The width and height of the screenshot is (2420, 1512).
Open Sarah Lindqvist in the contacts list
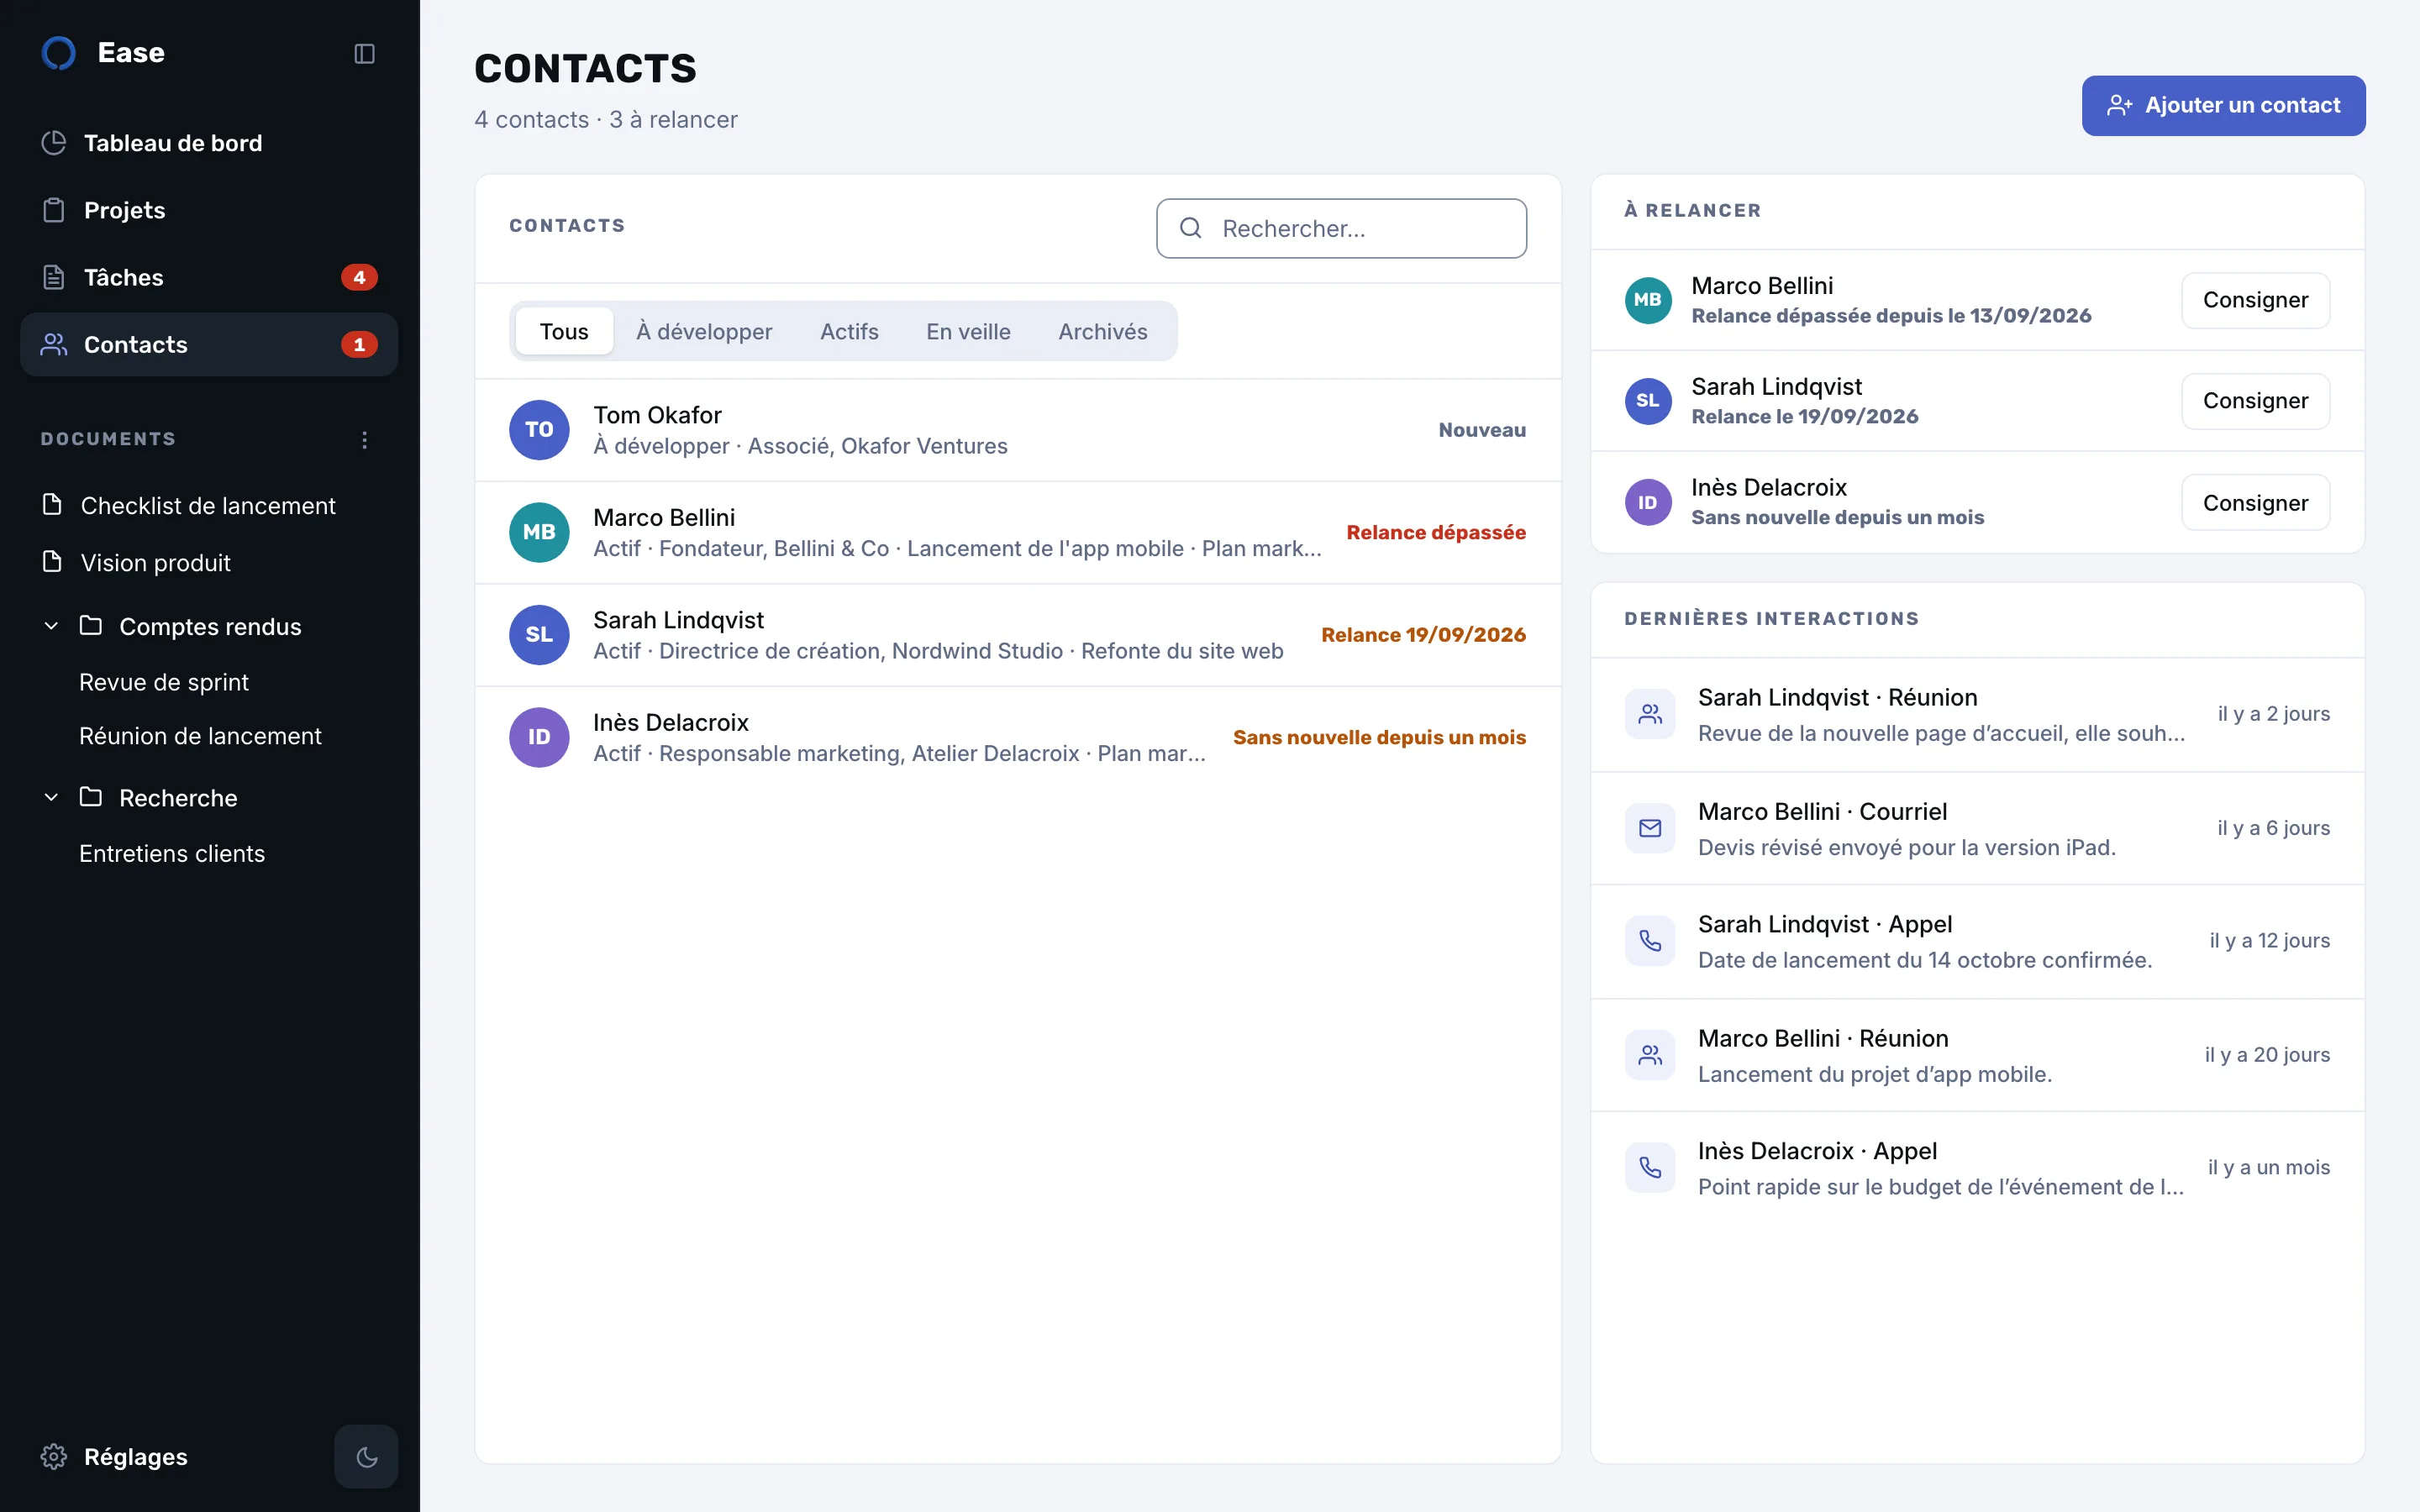point(1018,635)
